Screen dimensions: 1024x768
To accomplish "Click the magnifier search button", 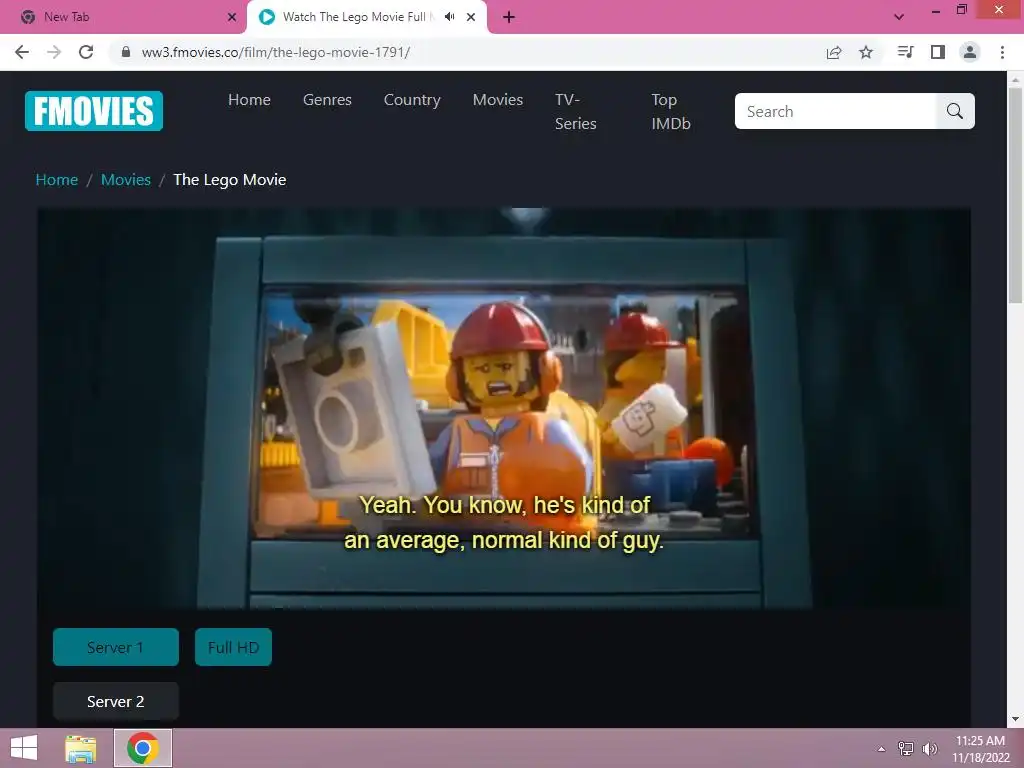I will (x=955, y=111).
